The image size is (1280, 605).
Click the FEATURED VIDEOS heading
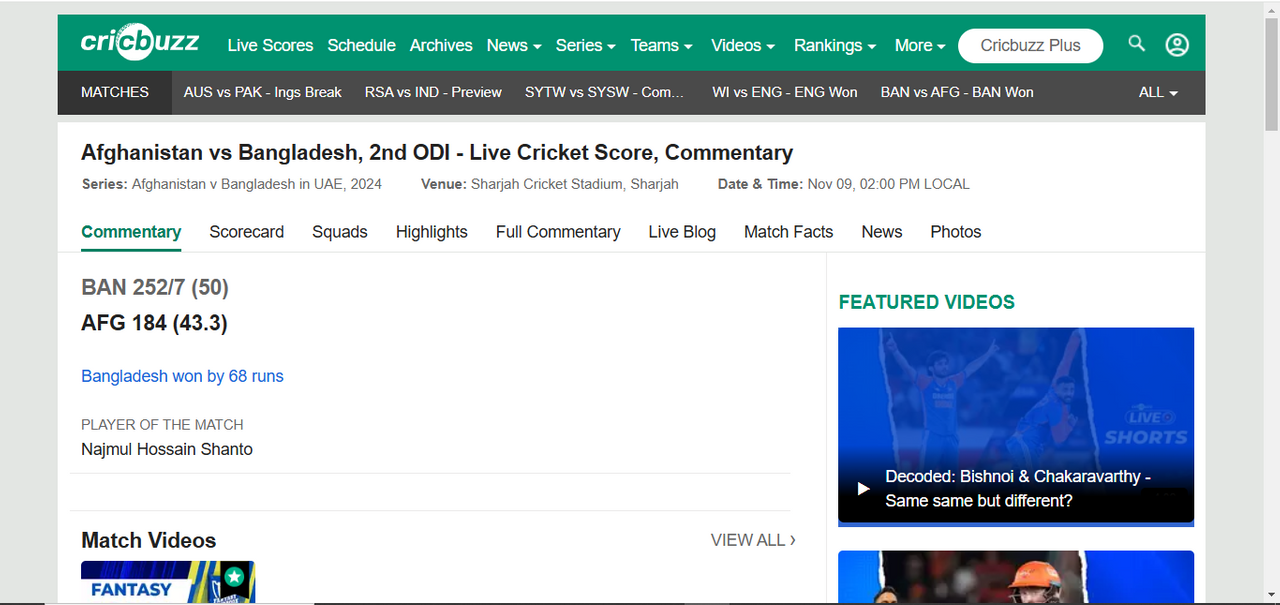click(927, 302)
